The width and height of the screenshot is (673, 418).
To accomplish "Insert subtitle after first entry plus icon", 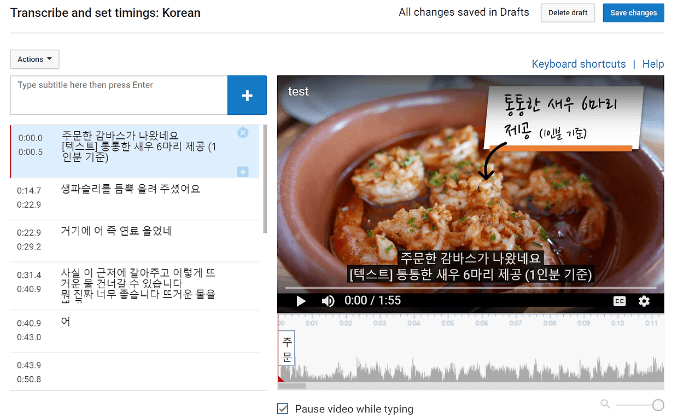I will (x=243, y=172).
